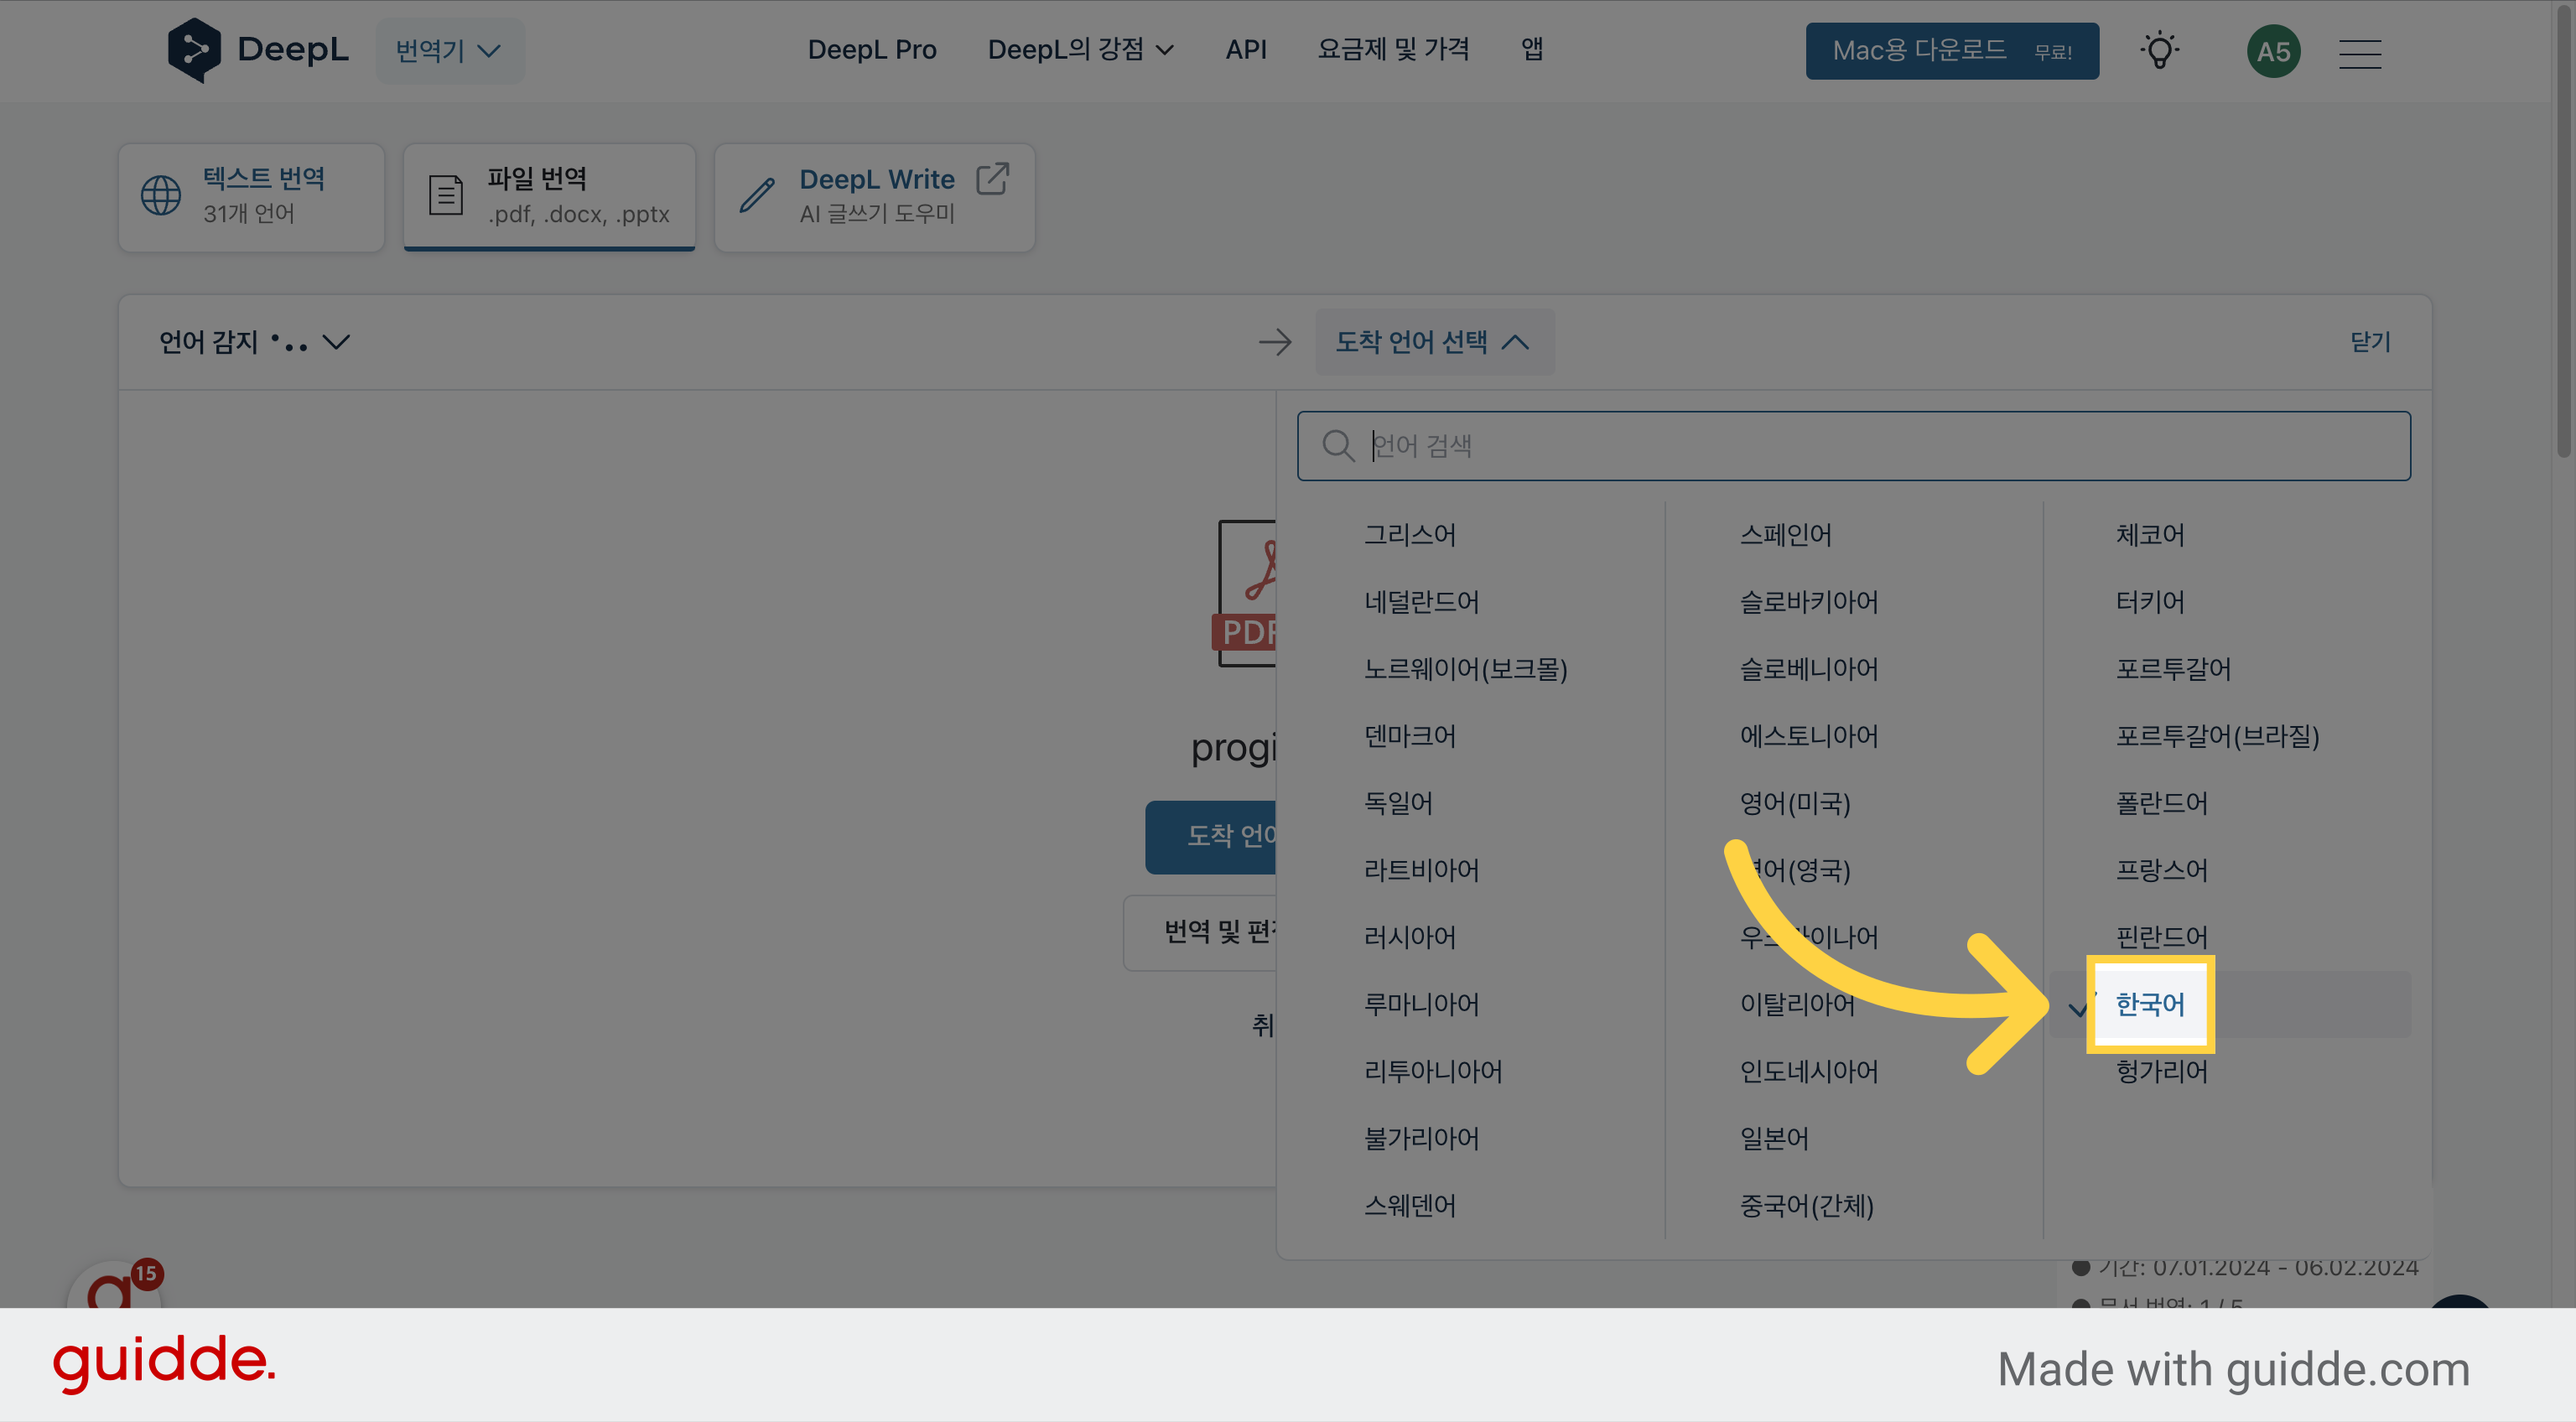
Task: Open the red notification widget with badge 15
Action: pos(115,1285)
